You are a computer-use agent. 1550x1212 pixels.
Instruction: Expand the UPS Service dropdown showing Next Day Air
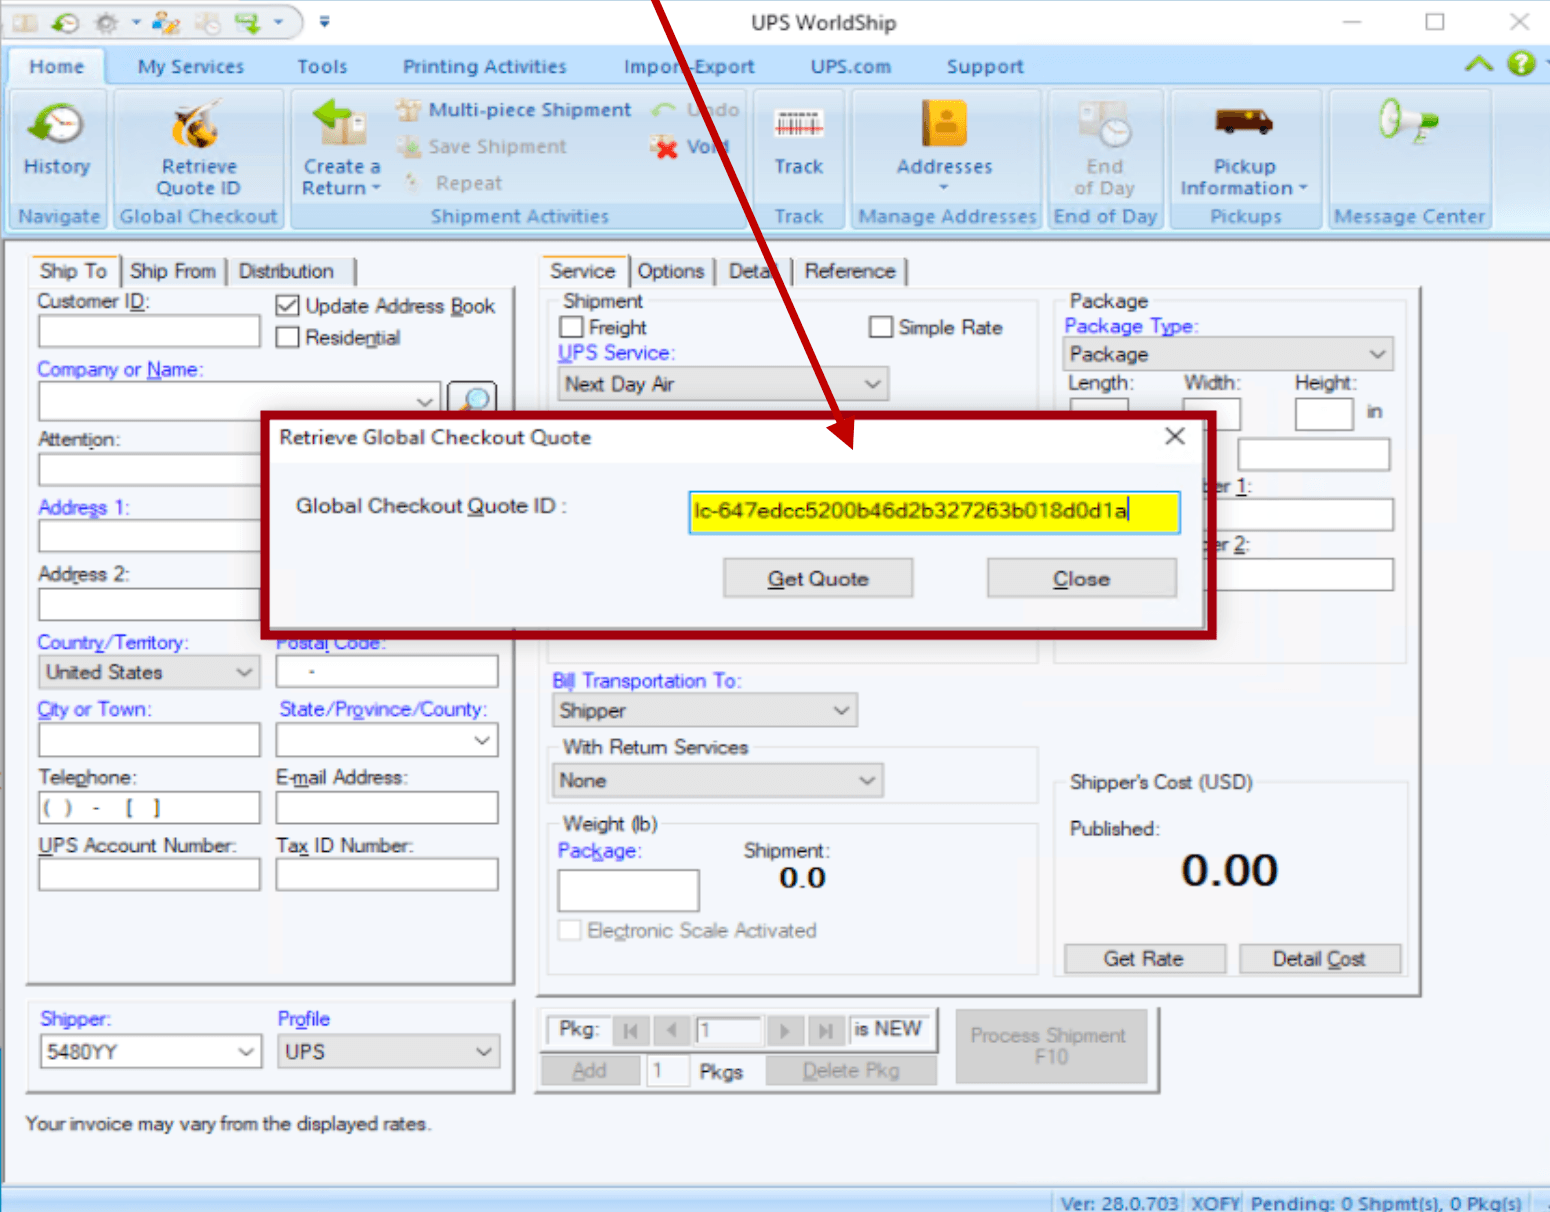click(x=723, y=384)
